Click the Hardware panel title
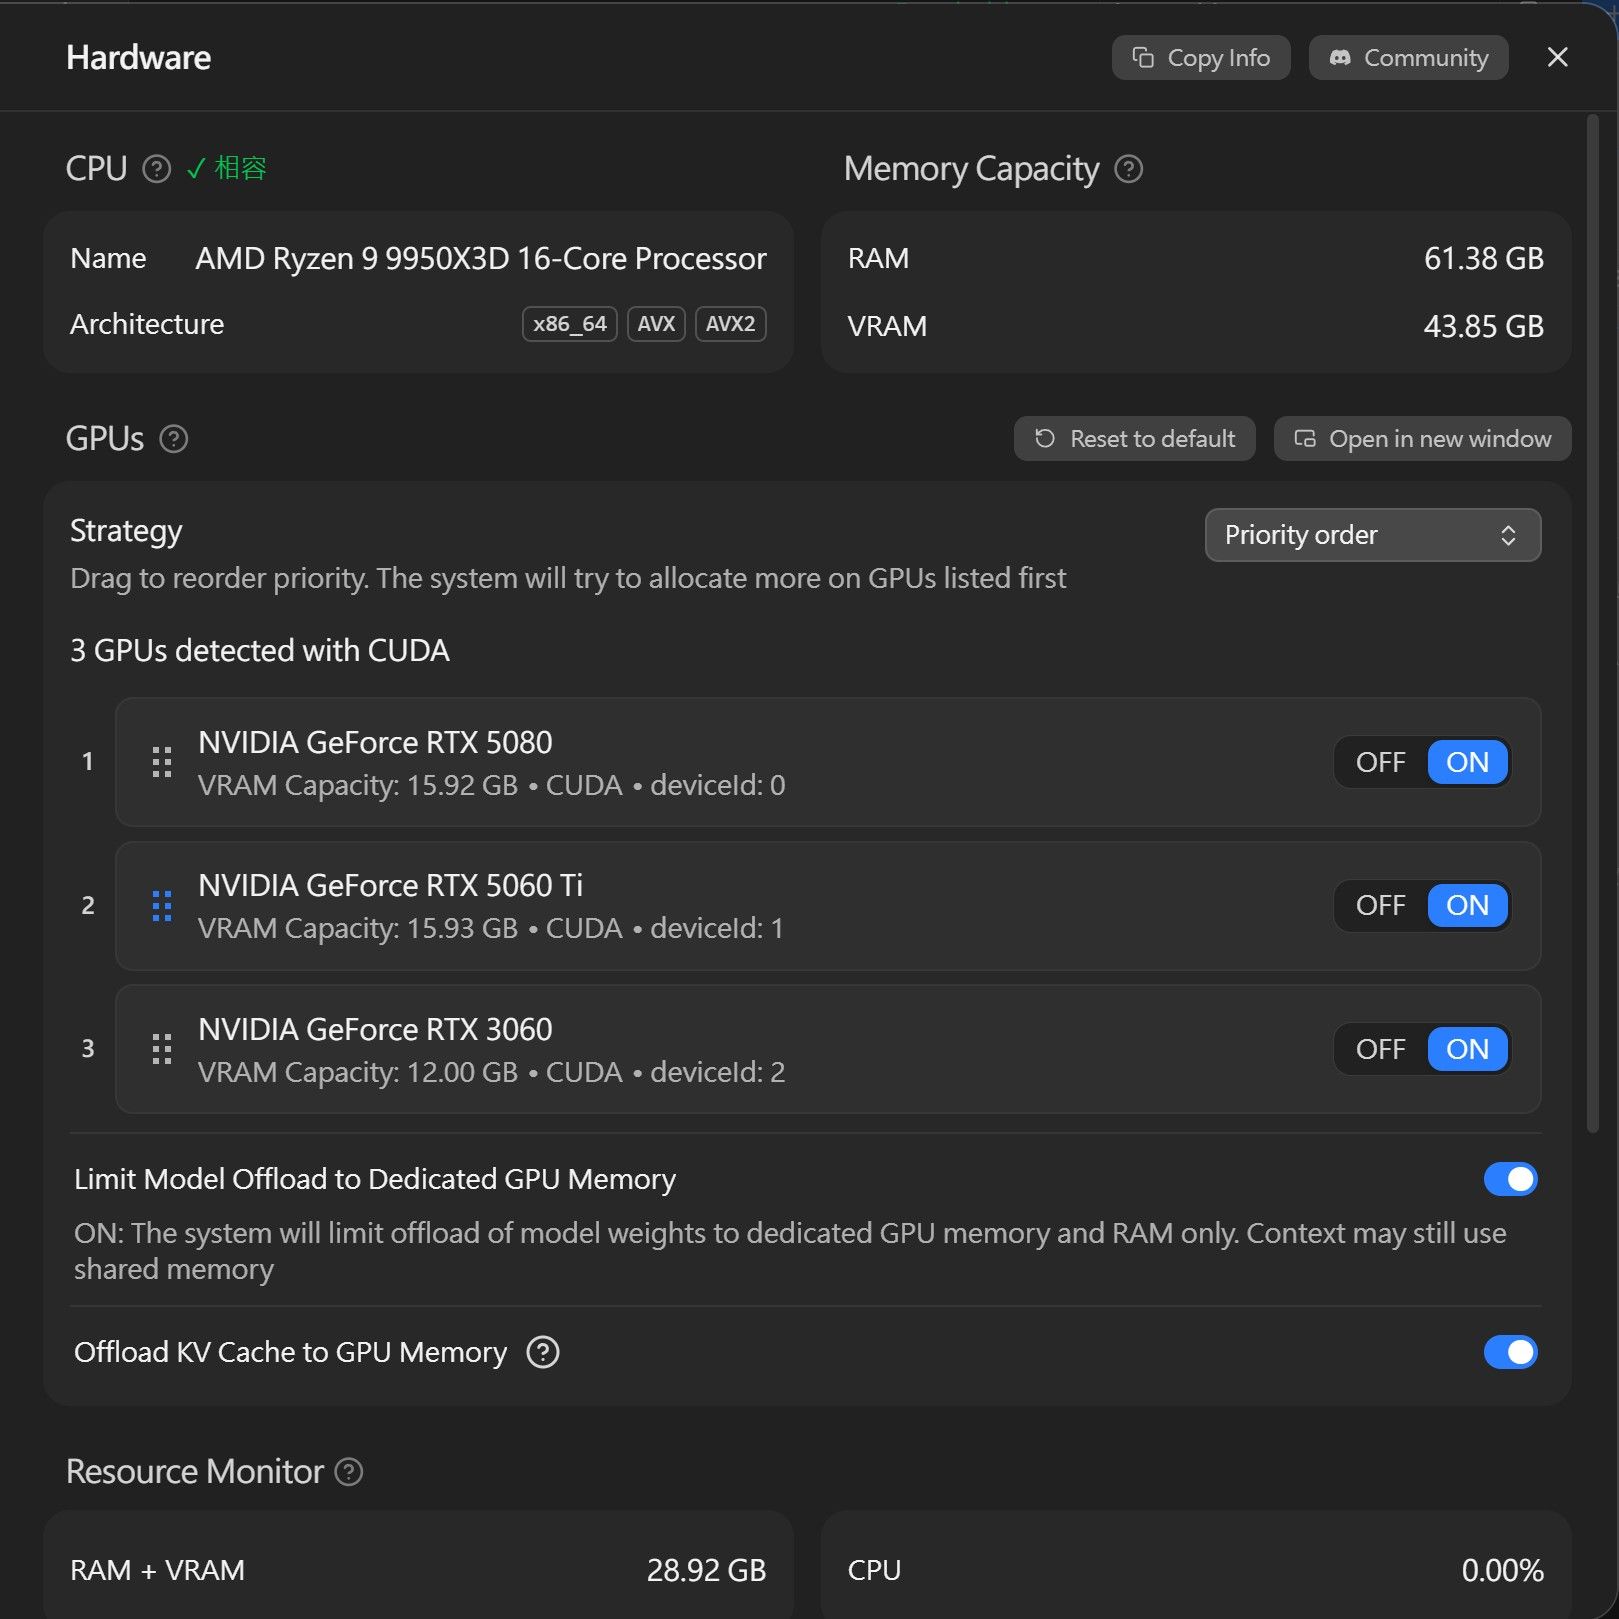This screenshot has width=1619, height=1619. click(x=139, y=58)
